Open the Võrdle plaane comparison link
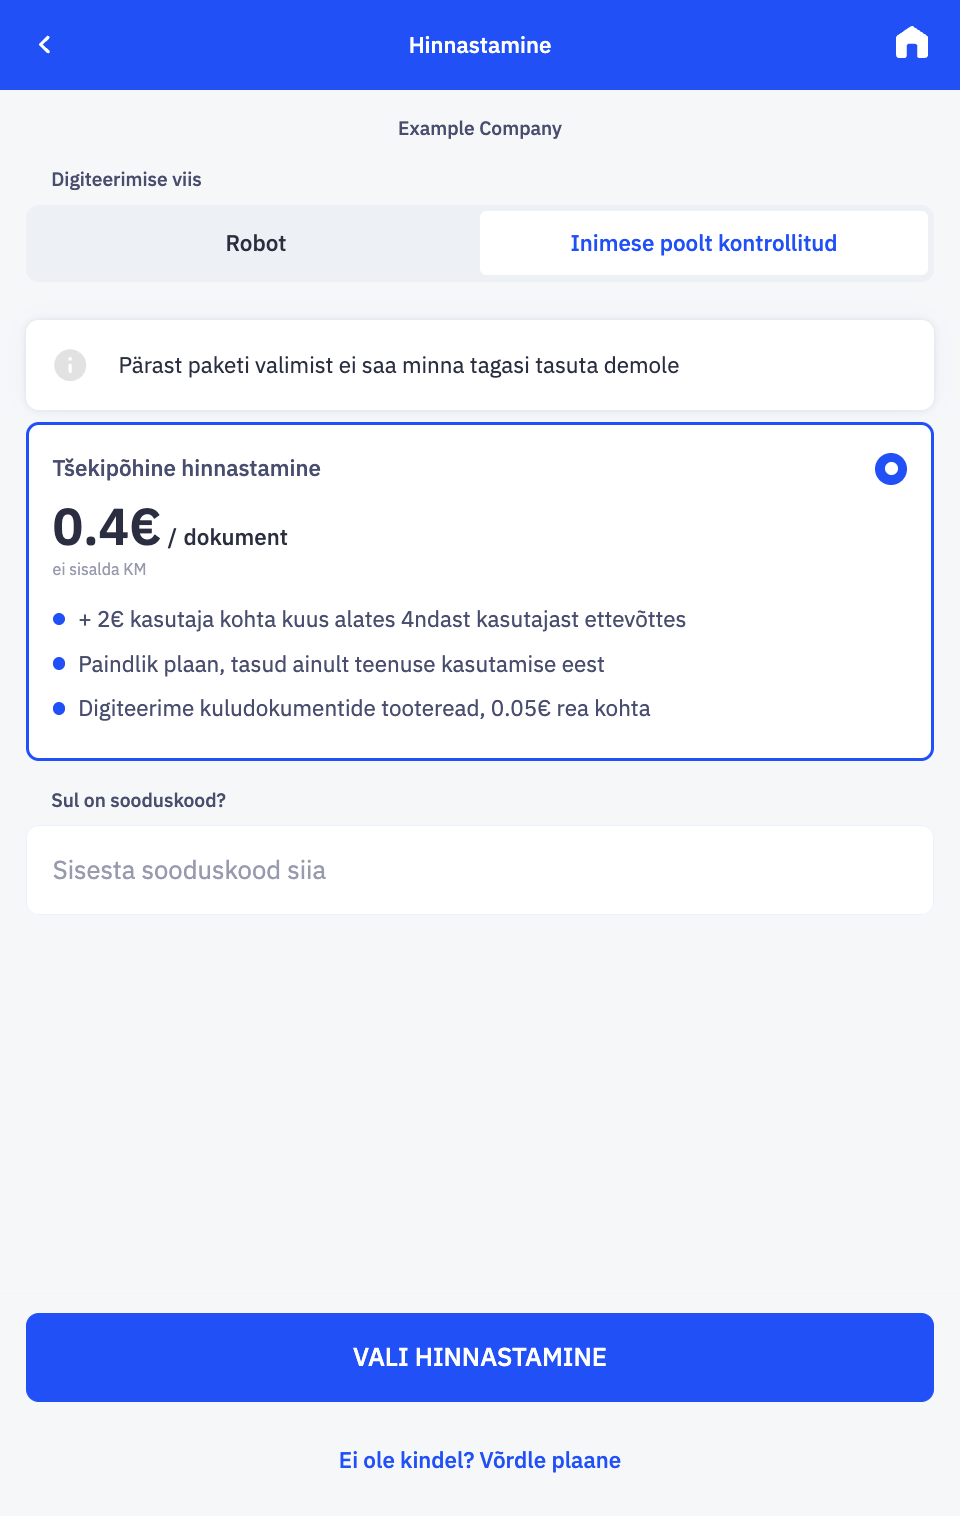 480,1460
